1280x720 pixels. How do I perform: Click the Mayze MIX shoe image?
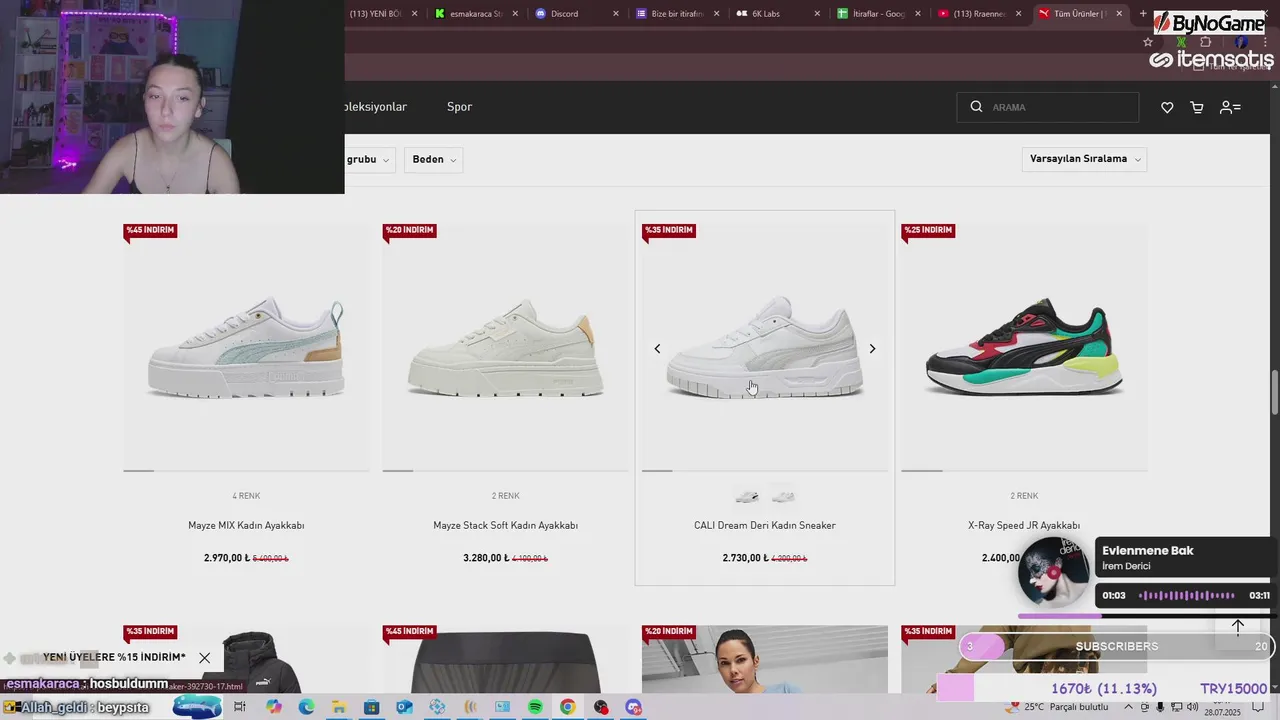[246, 348]
